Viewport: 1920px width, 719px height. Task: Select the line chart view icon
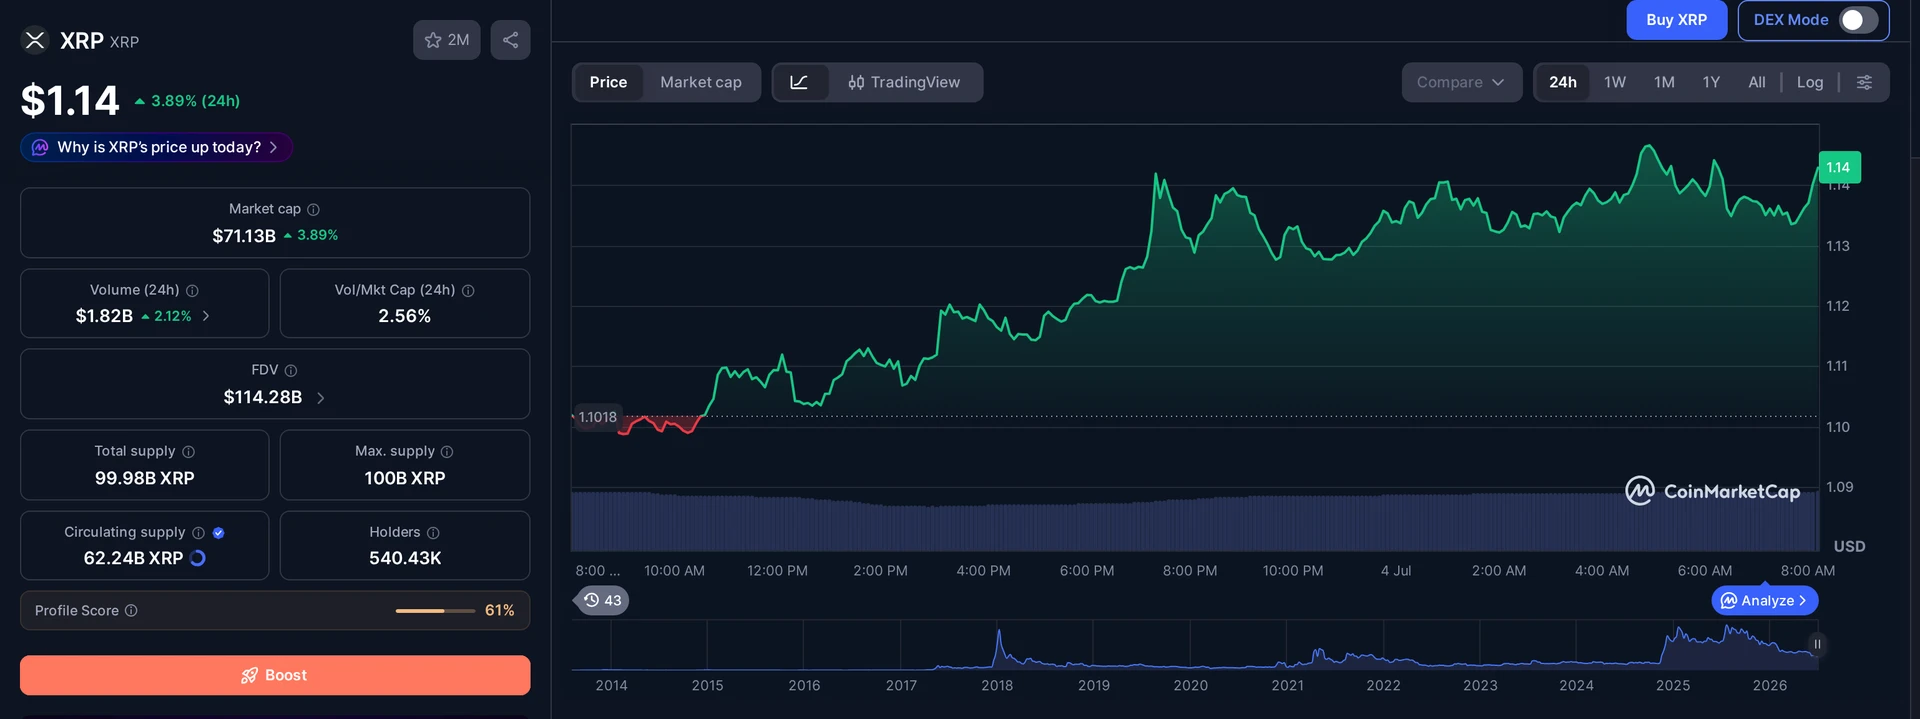click(x=799, y=82)
